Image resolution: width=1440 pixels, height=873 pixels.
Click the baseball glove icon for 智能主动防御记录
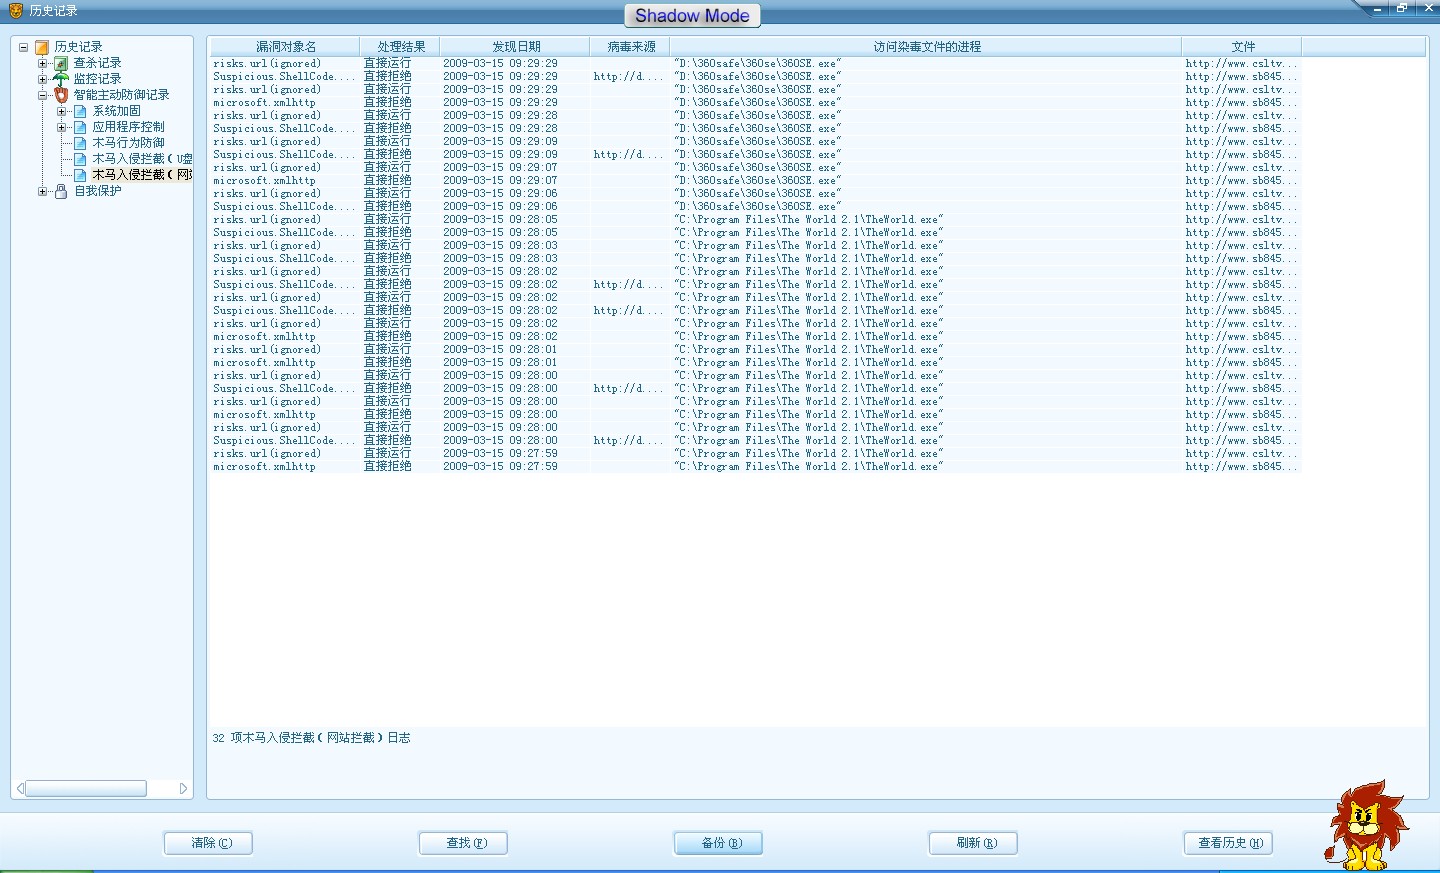tap(61, 95)
